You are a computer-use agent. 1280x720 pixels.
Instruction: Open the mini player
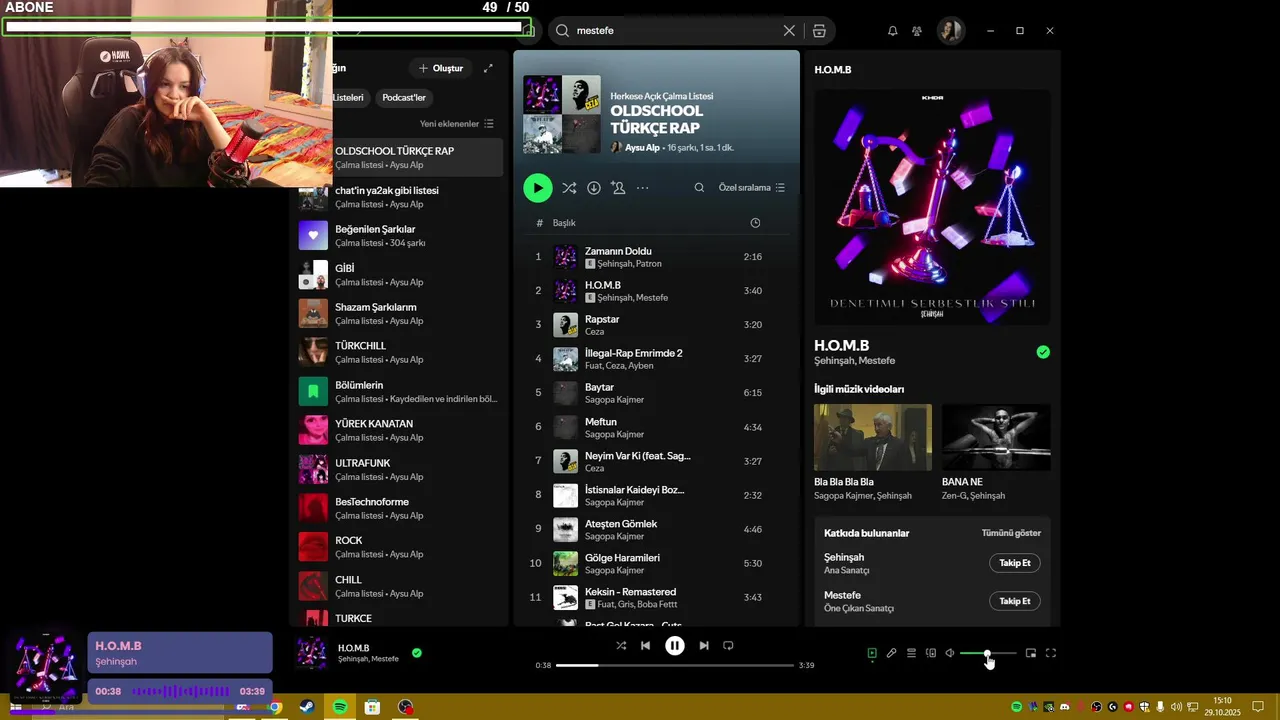coord(1031,653)
